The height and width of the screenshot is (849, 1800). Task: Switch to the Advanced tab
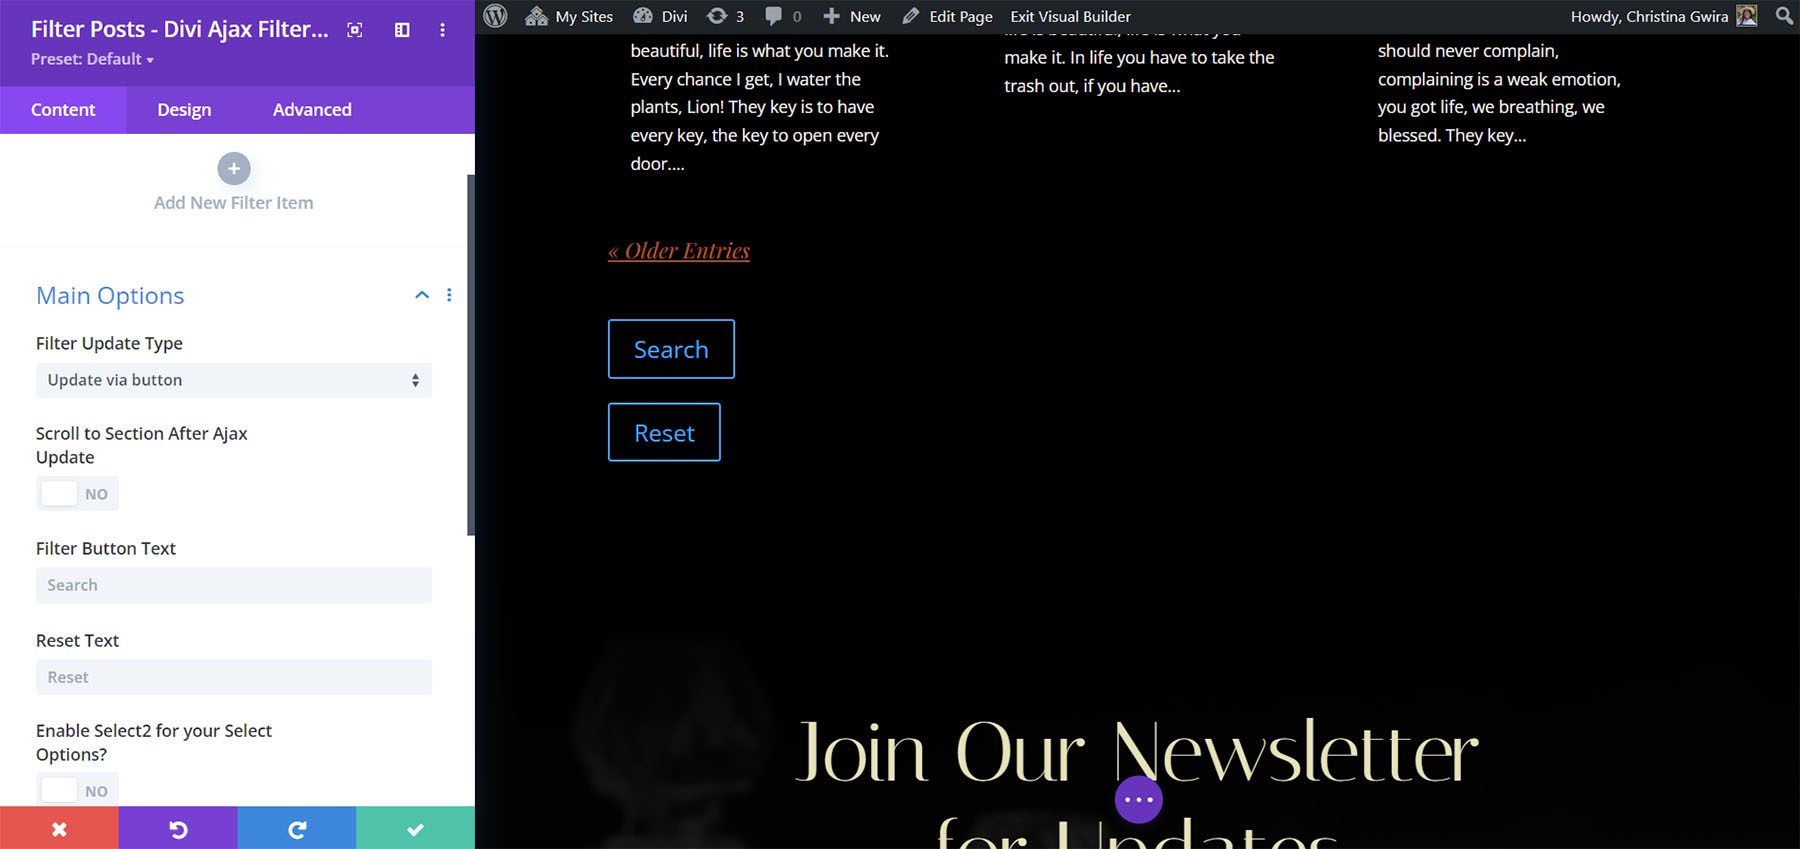(x=312, y=110)
